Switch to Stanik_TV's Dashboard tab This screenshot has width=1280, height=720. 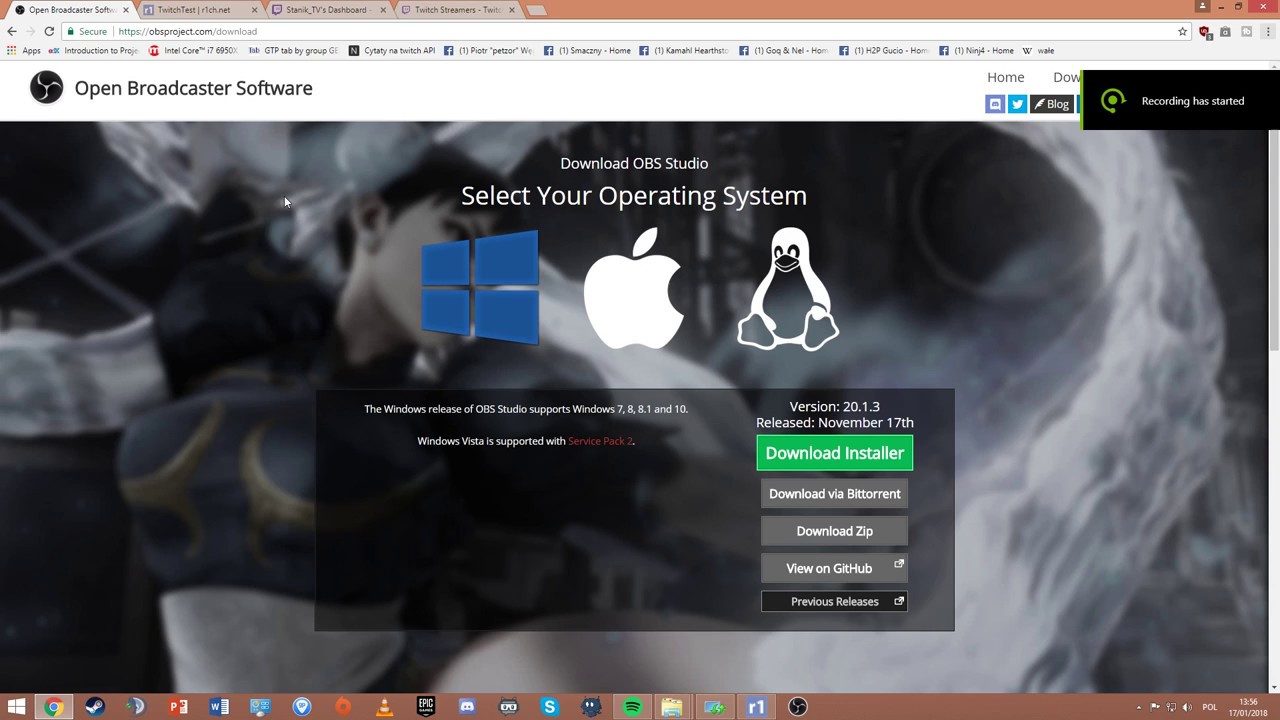tap(326, 10)
